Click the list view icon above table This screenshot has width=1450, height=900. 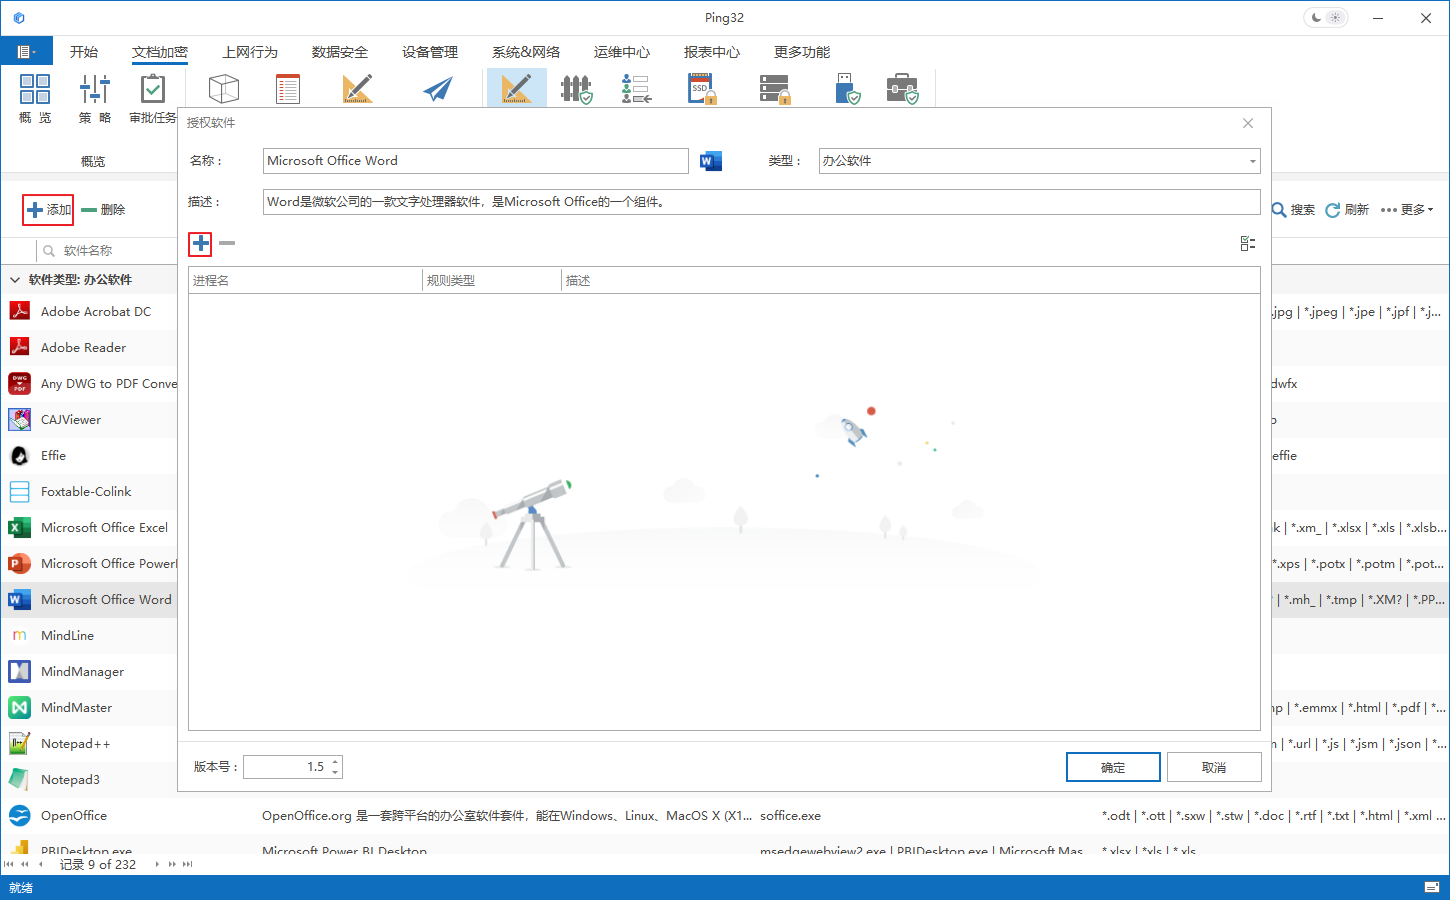[x=1248, y=243]
